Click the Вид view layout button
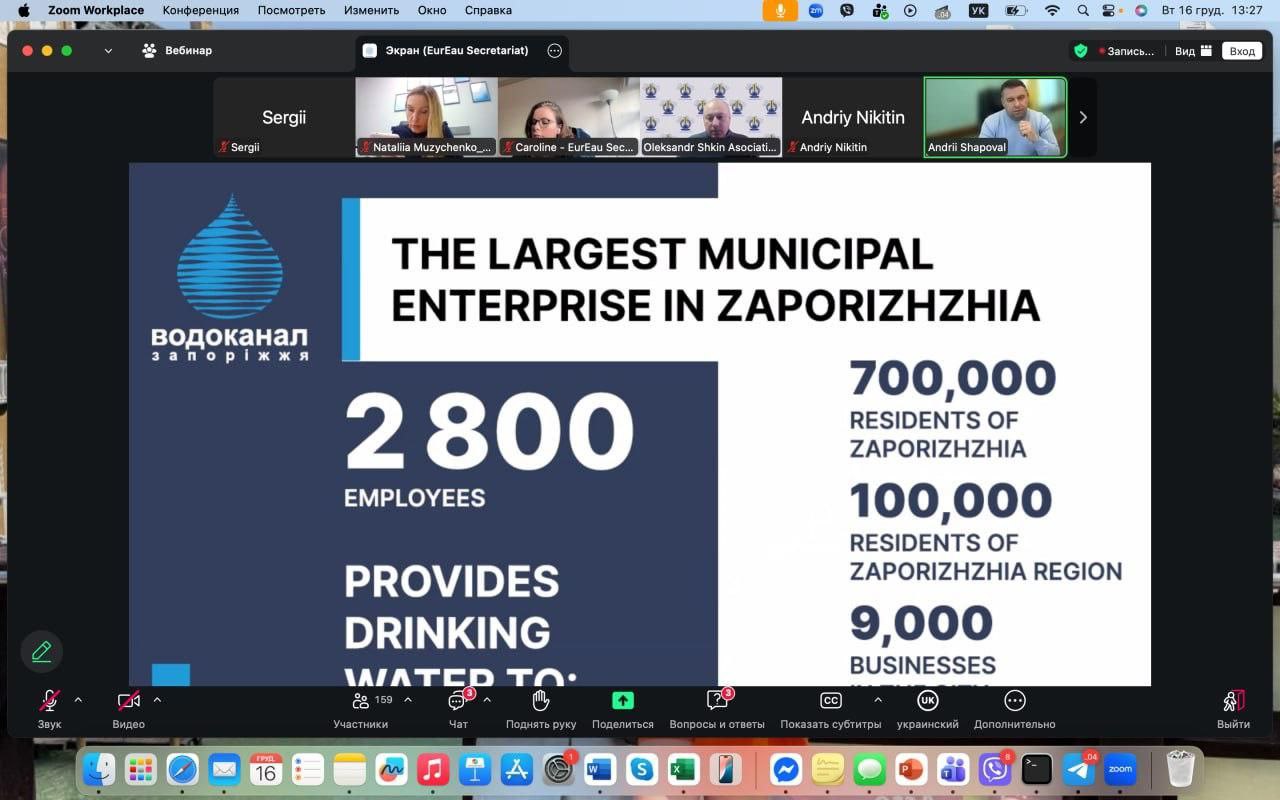1280x800 pixels. point(1193,51)
